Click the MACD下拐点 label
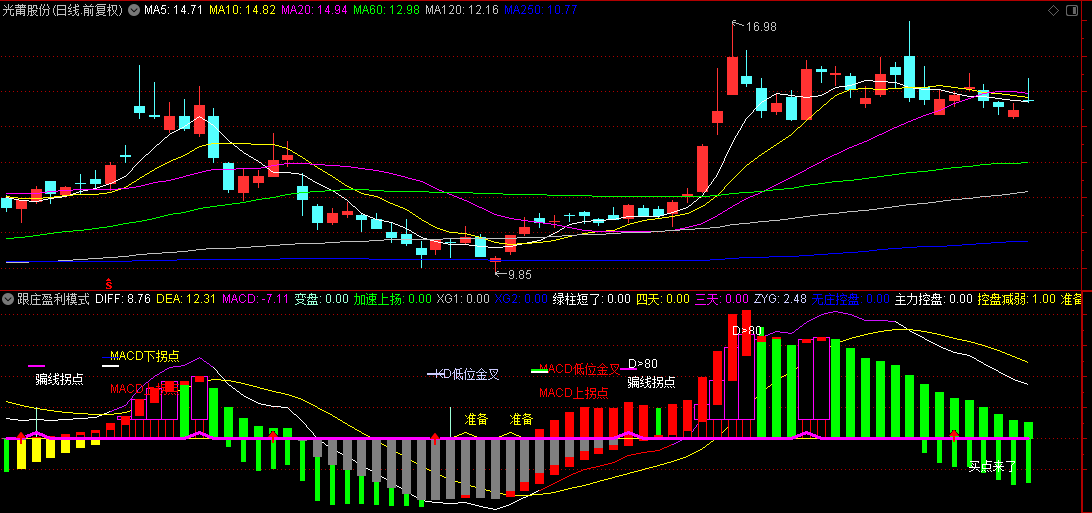The width and height of the screenshot is (1092, 513). pos(144,356)
